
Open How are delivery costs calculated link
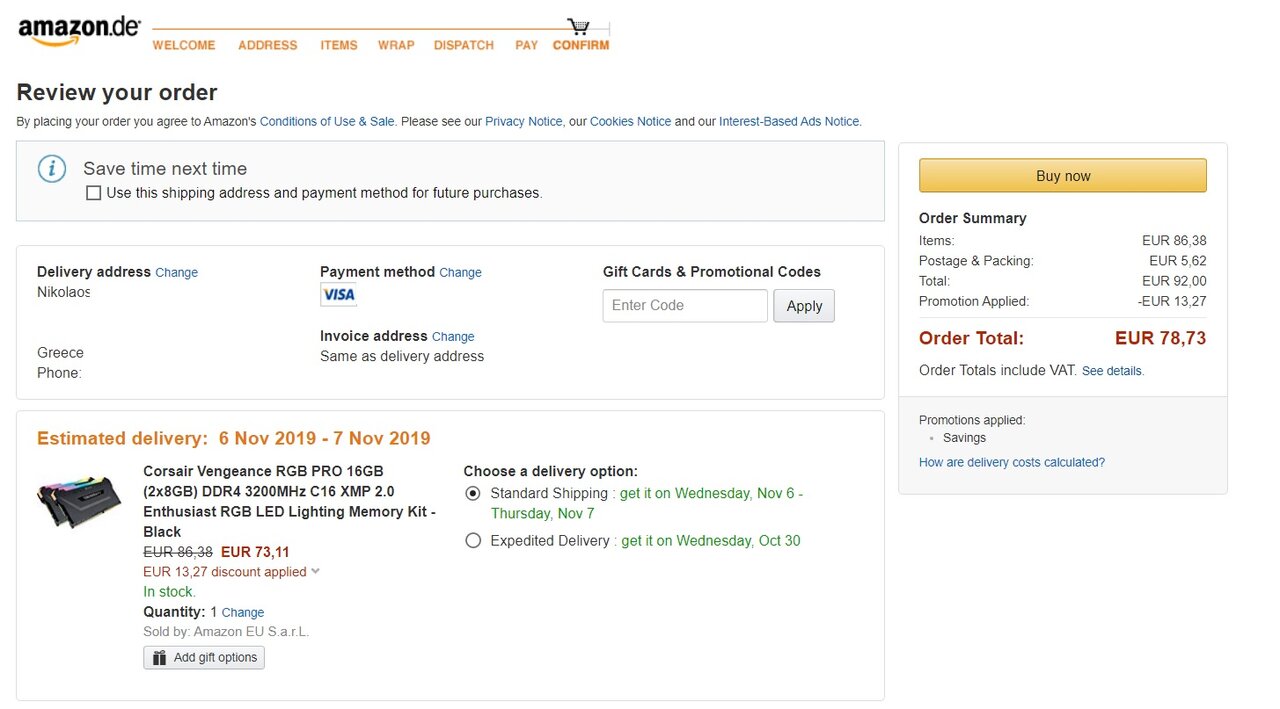coord(1012,462)
